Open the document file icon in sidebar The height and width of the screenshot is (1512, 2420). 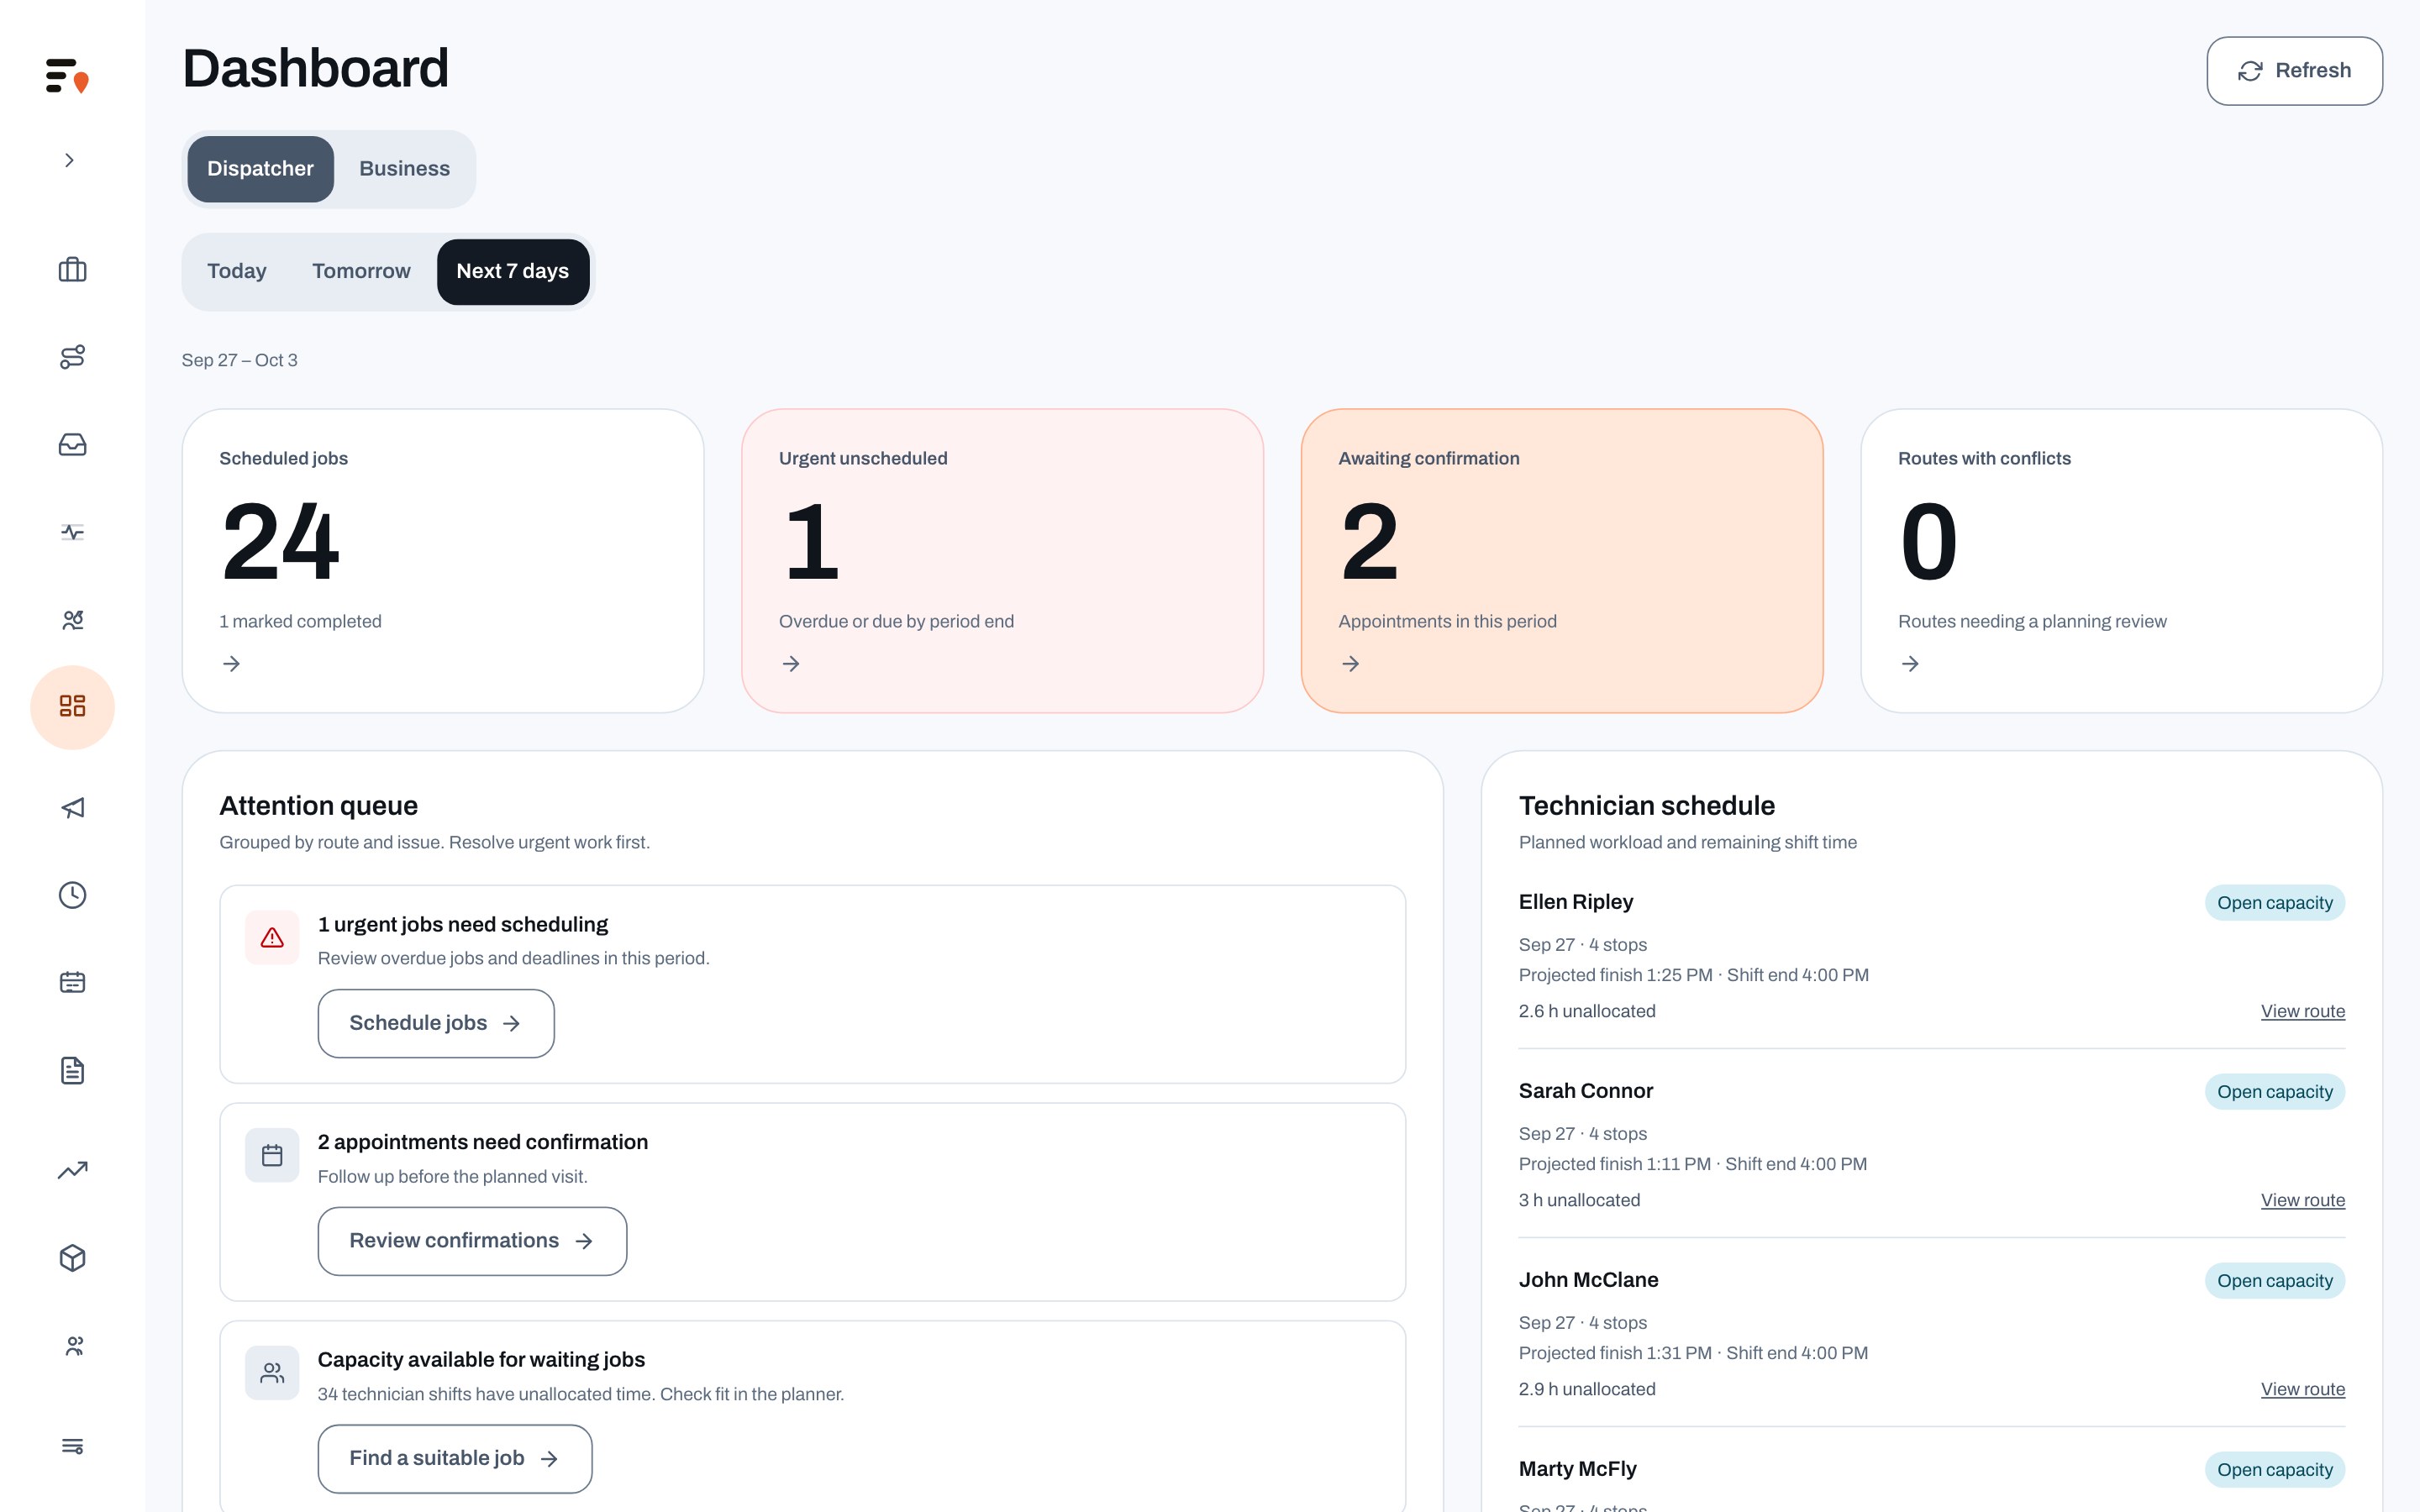click(x=72, y=1070)
